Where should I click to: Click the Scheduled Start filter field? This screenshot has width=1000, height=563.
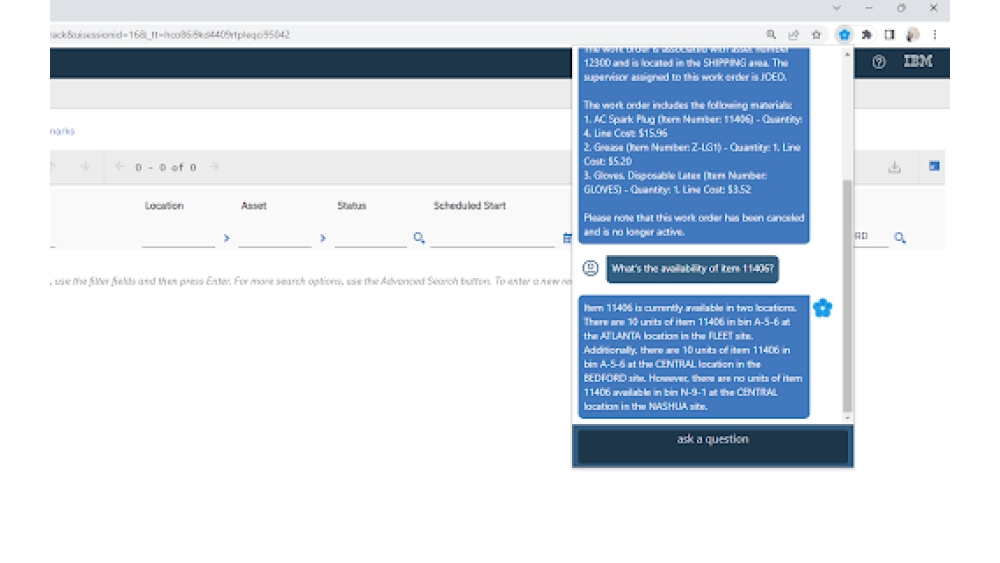[492, 238]
